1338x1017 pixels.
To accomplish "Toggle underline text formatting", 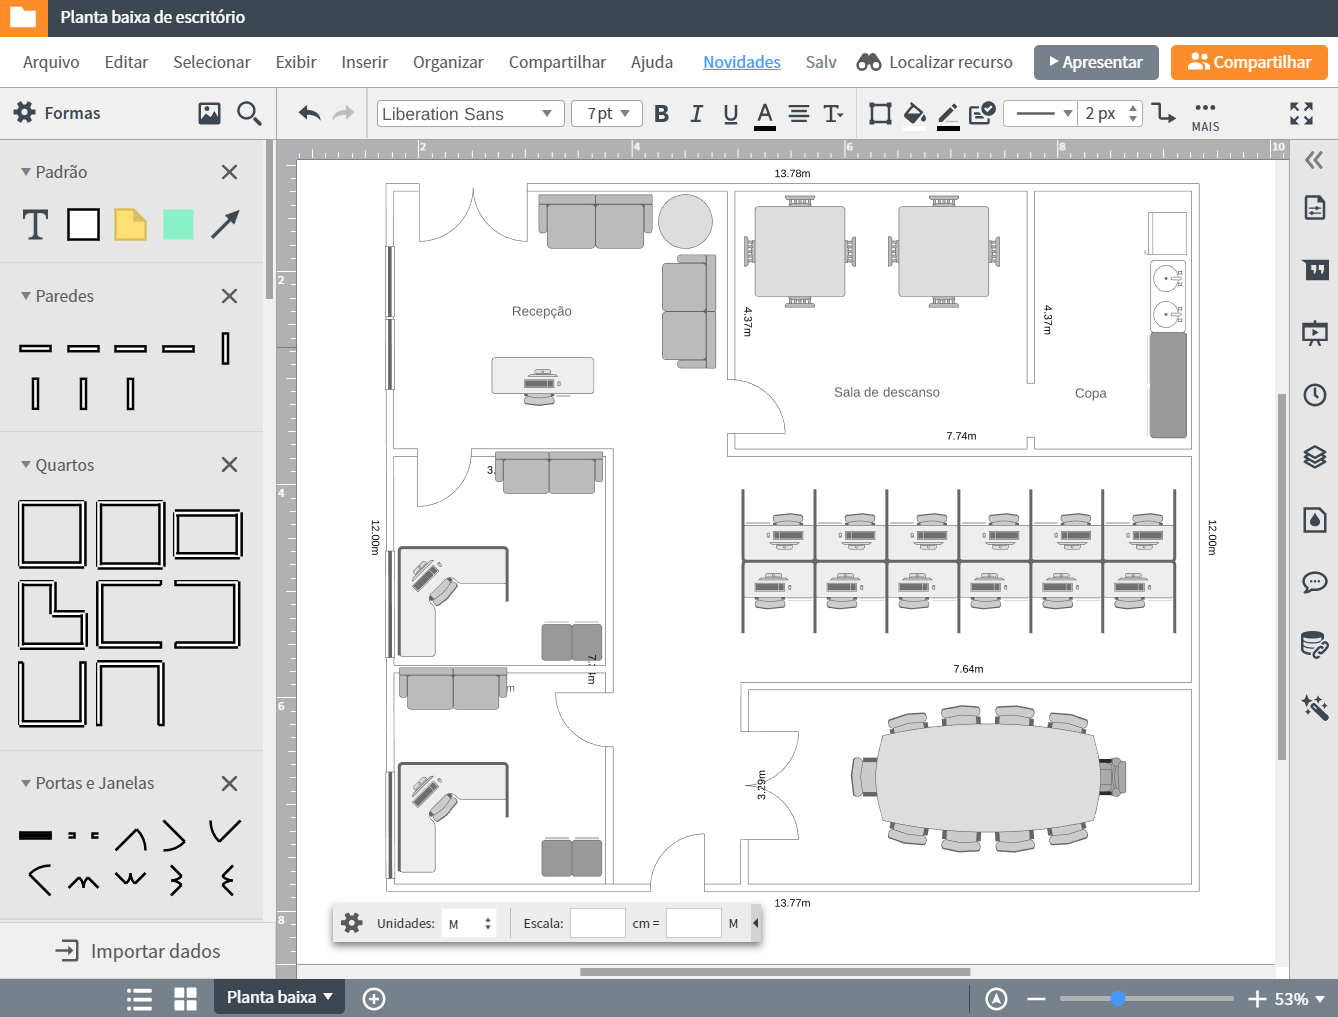I will click(x=730, y=114).
